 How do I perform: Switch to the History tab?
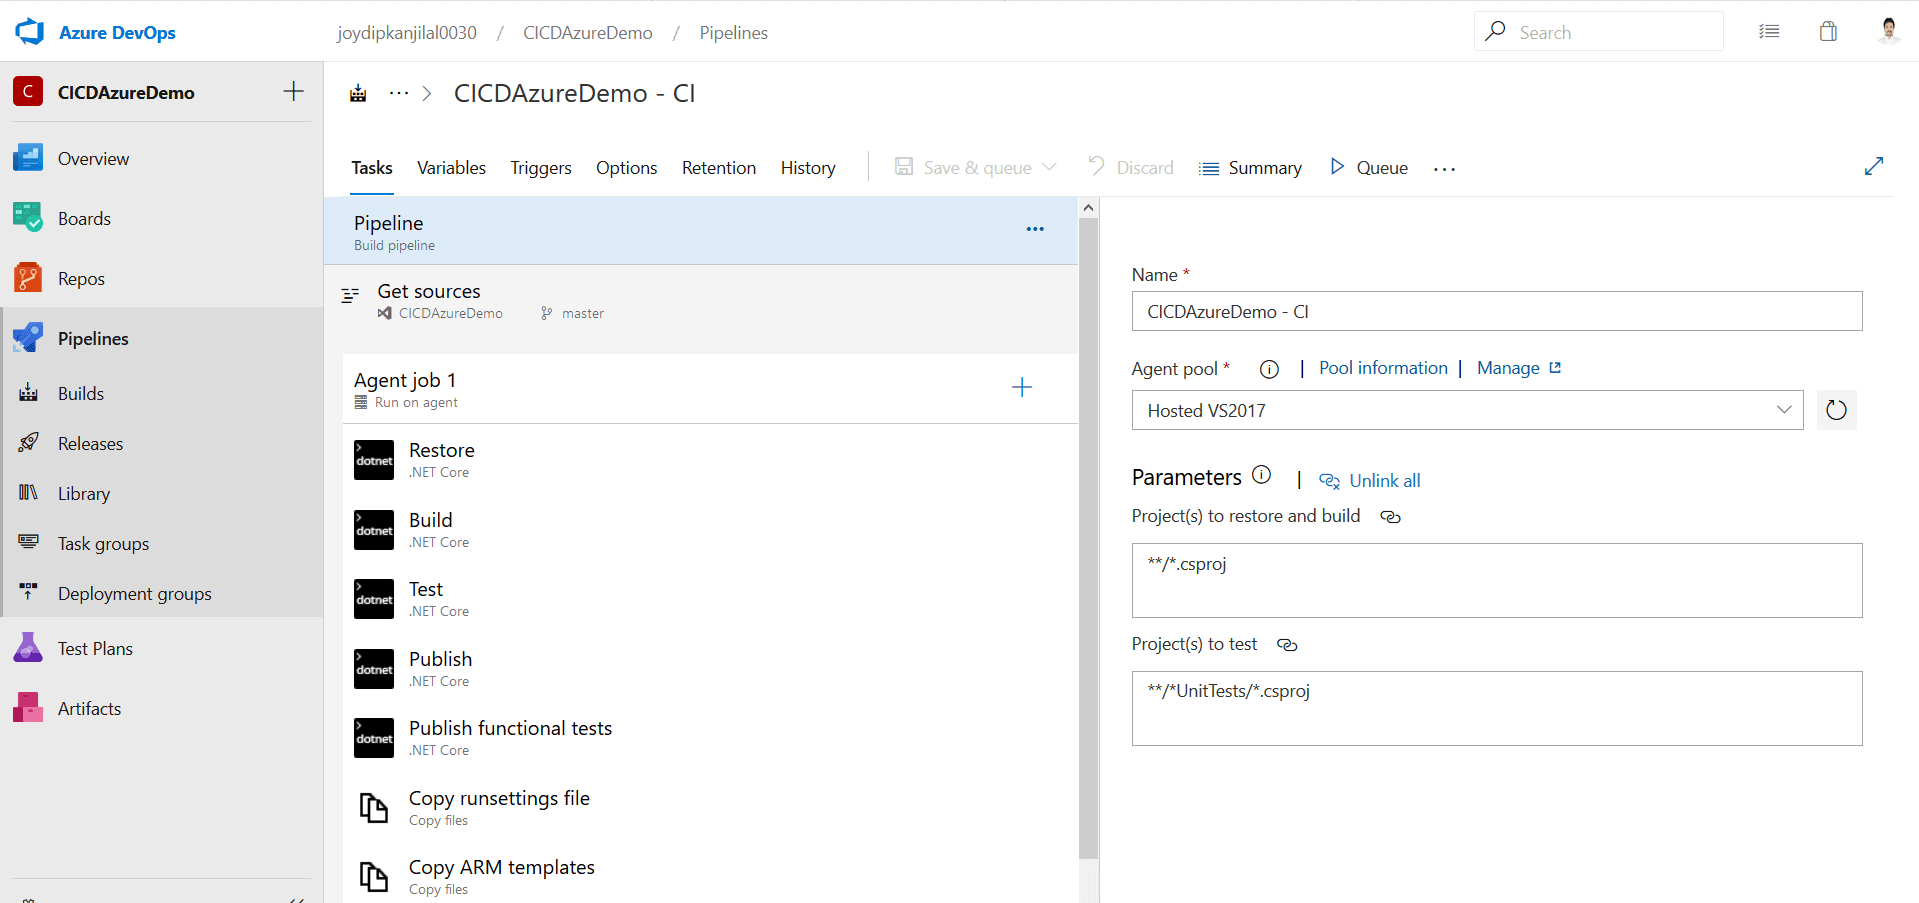click(x=808, y=168)
